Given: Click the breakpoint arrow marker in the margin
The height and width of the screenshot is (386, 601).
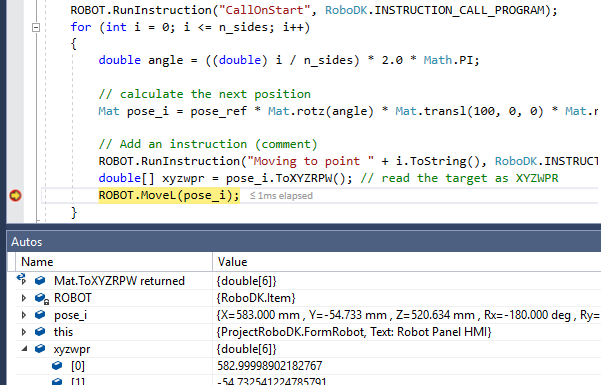Looking at the screenshot, I should click(15, 195).
